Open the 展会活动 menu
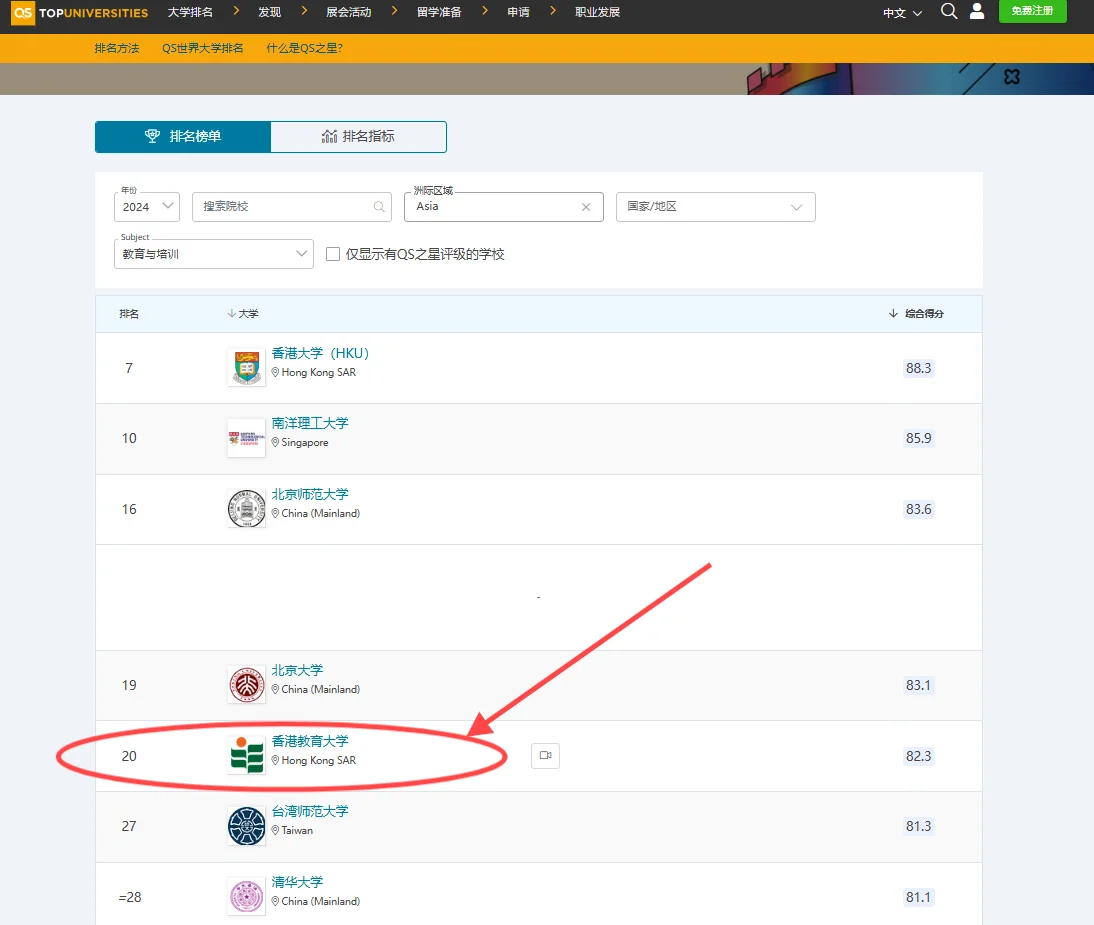 pos(348,12)
